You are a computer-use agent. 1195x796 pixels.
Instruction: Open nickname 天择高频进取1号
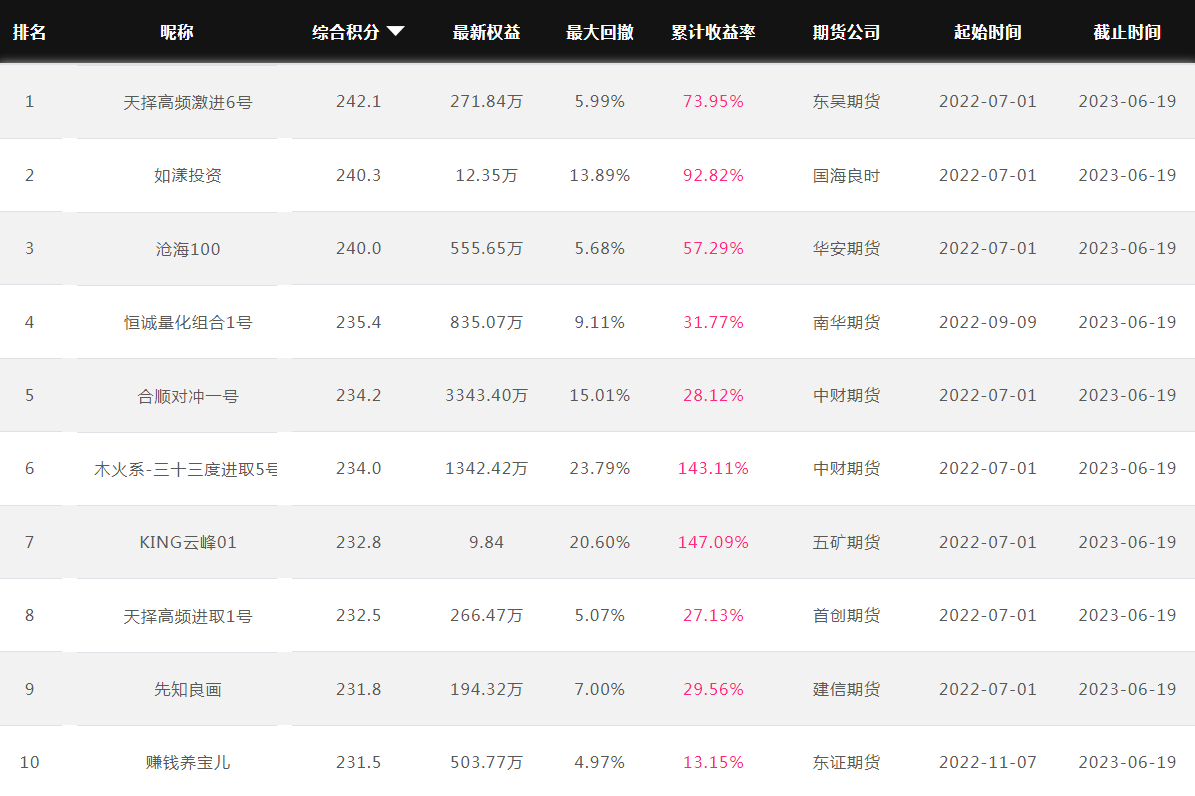coord(187,616)
